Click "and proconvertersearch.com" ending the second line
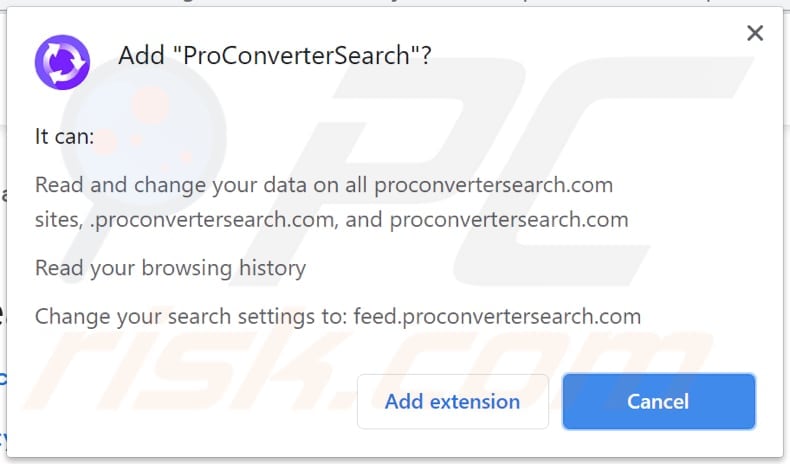The height and width of the screenshot is (464, 790). [x=487, y=220]
